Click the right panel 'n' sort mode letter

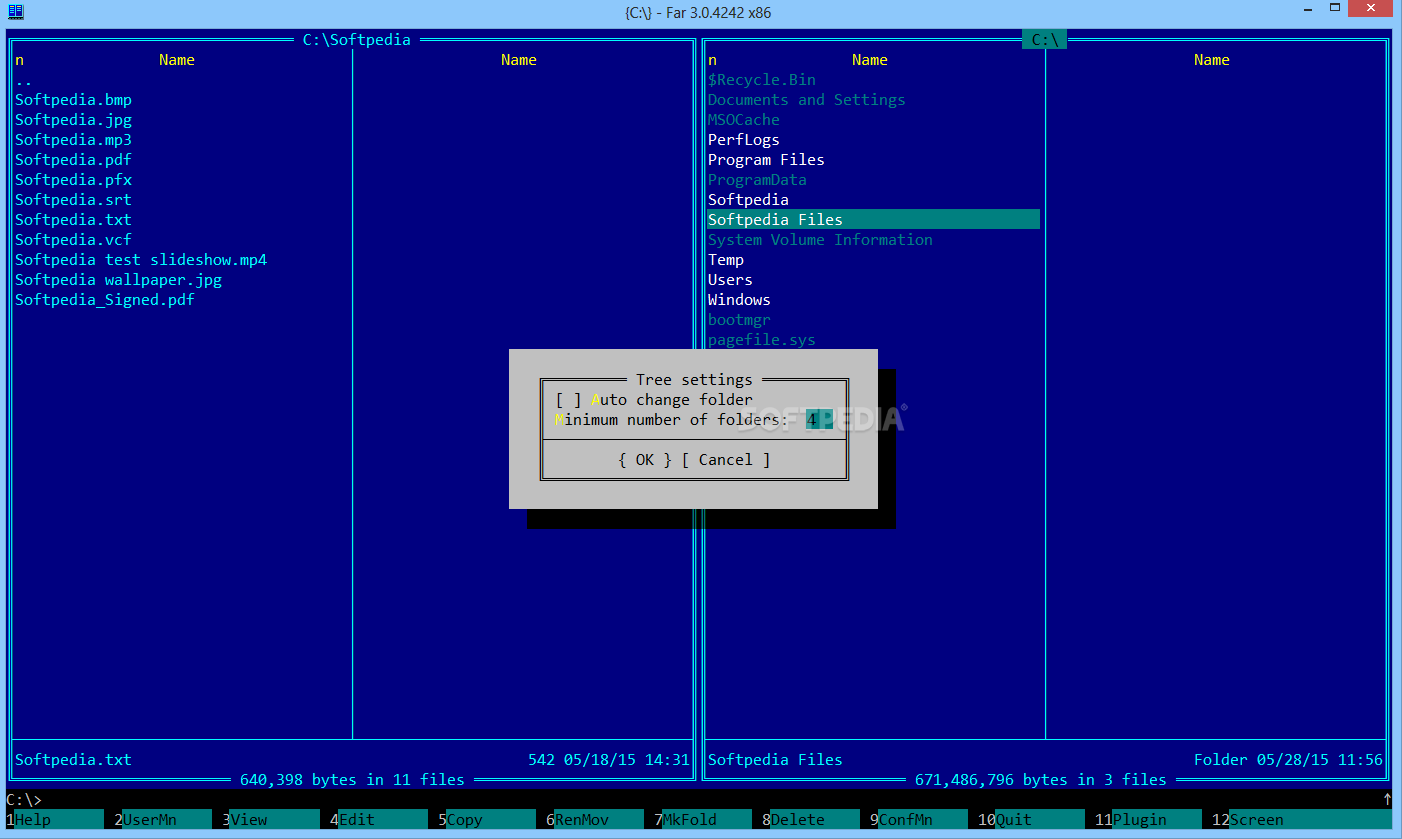[712, 60]
